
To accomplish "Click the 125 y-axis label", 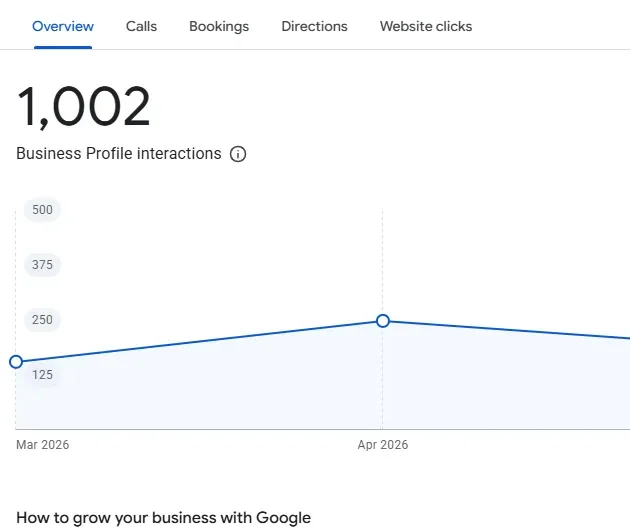I will [42, 375].
